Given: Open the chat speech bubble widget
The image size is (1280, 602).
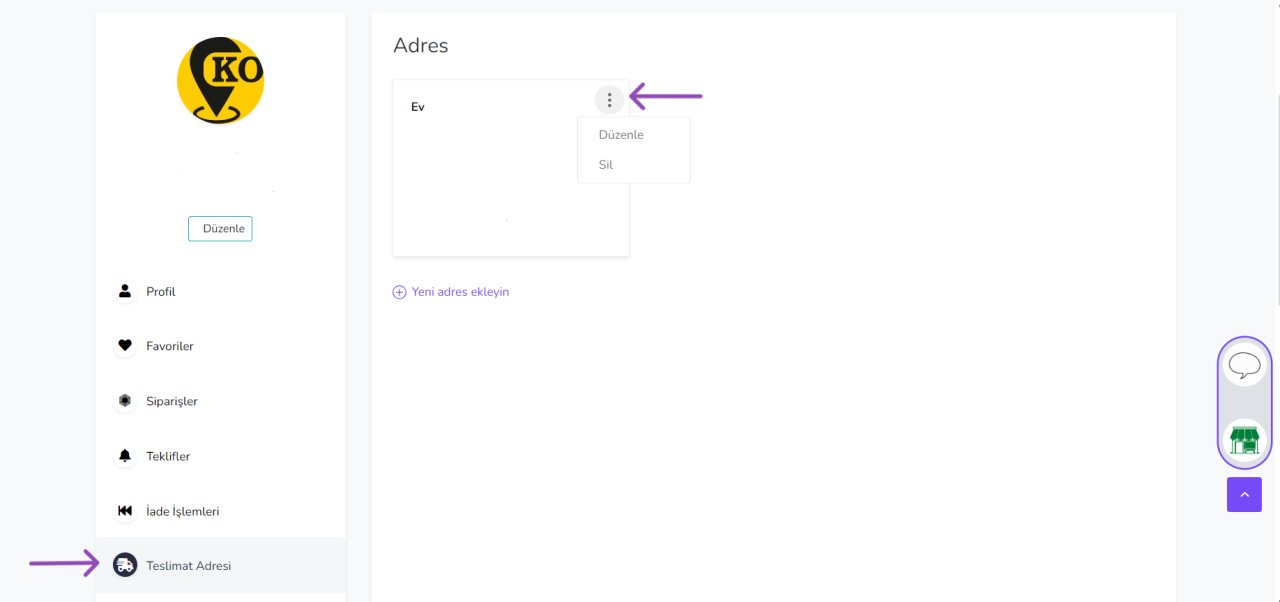Looking at the screenshot, I should tap(1244, 365).
